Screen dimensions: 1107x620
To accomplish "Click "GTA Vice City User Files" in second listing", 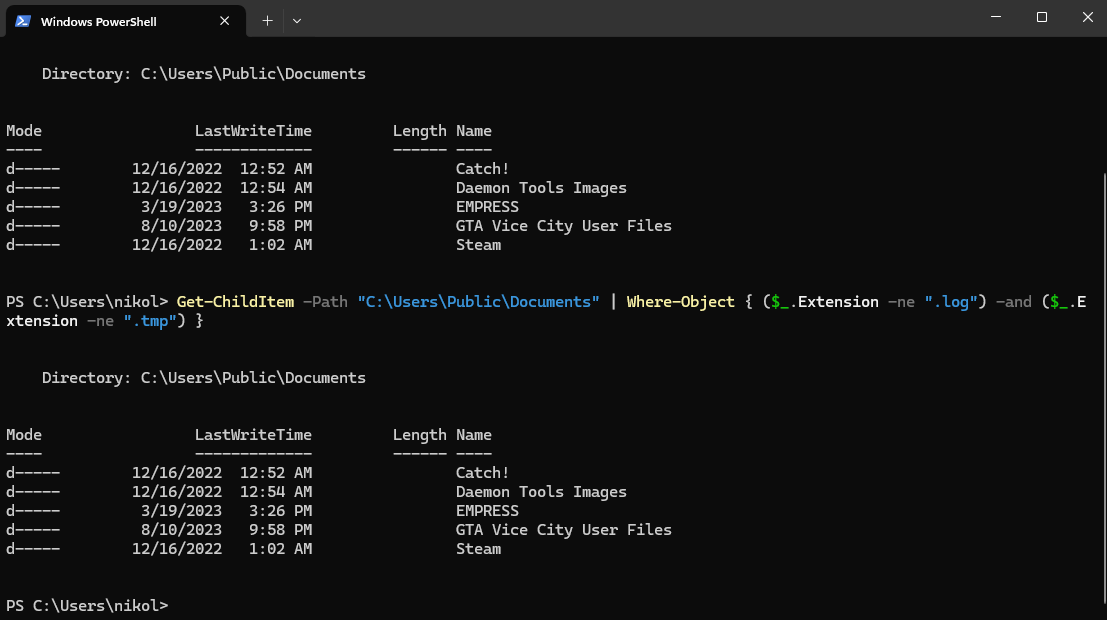I will click(x=563, y=530).
